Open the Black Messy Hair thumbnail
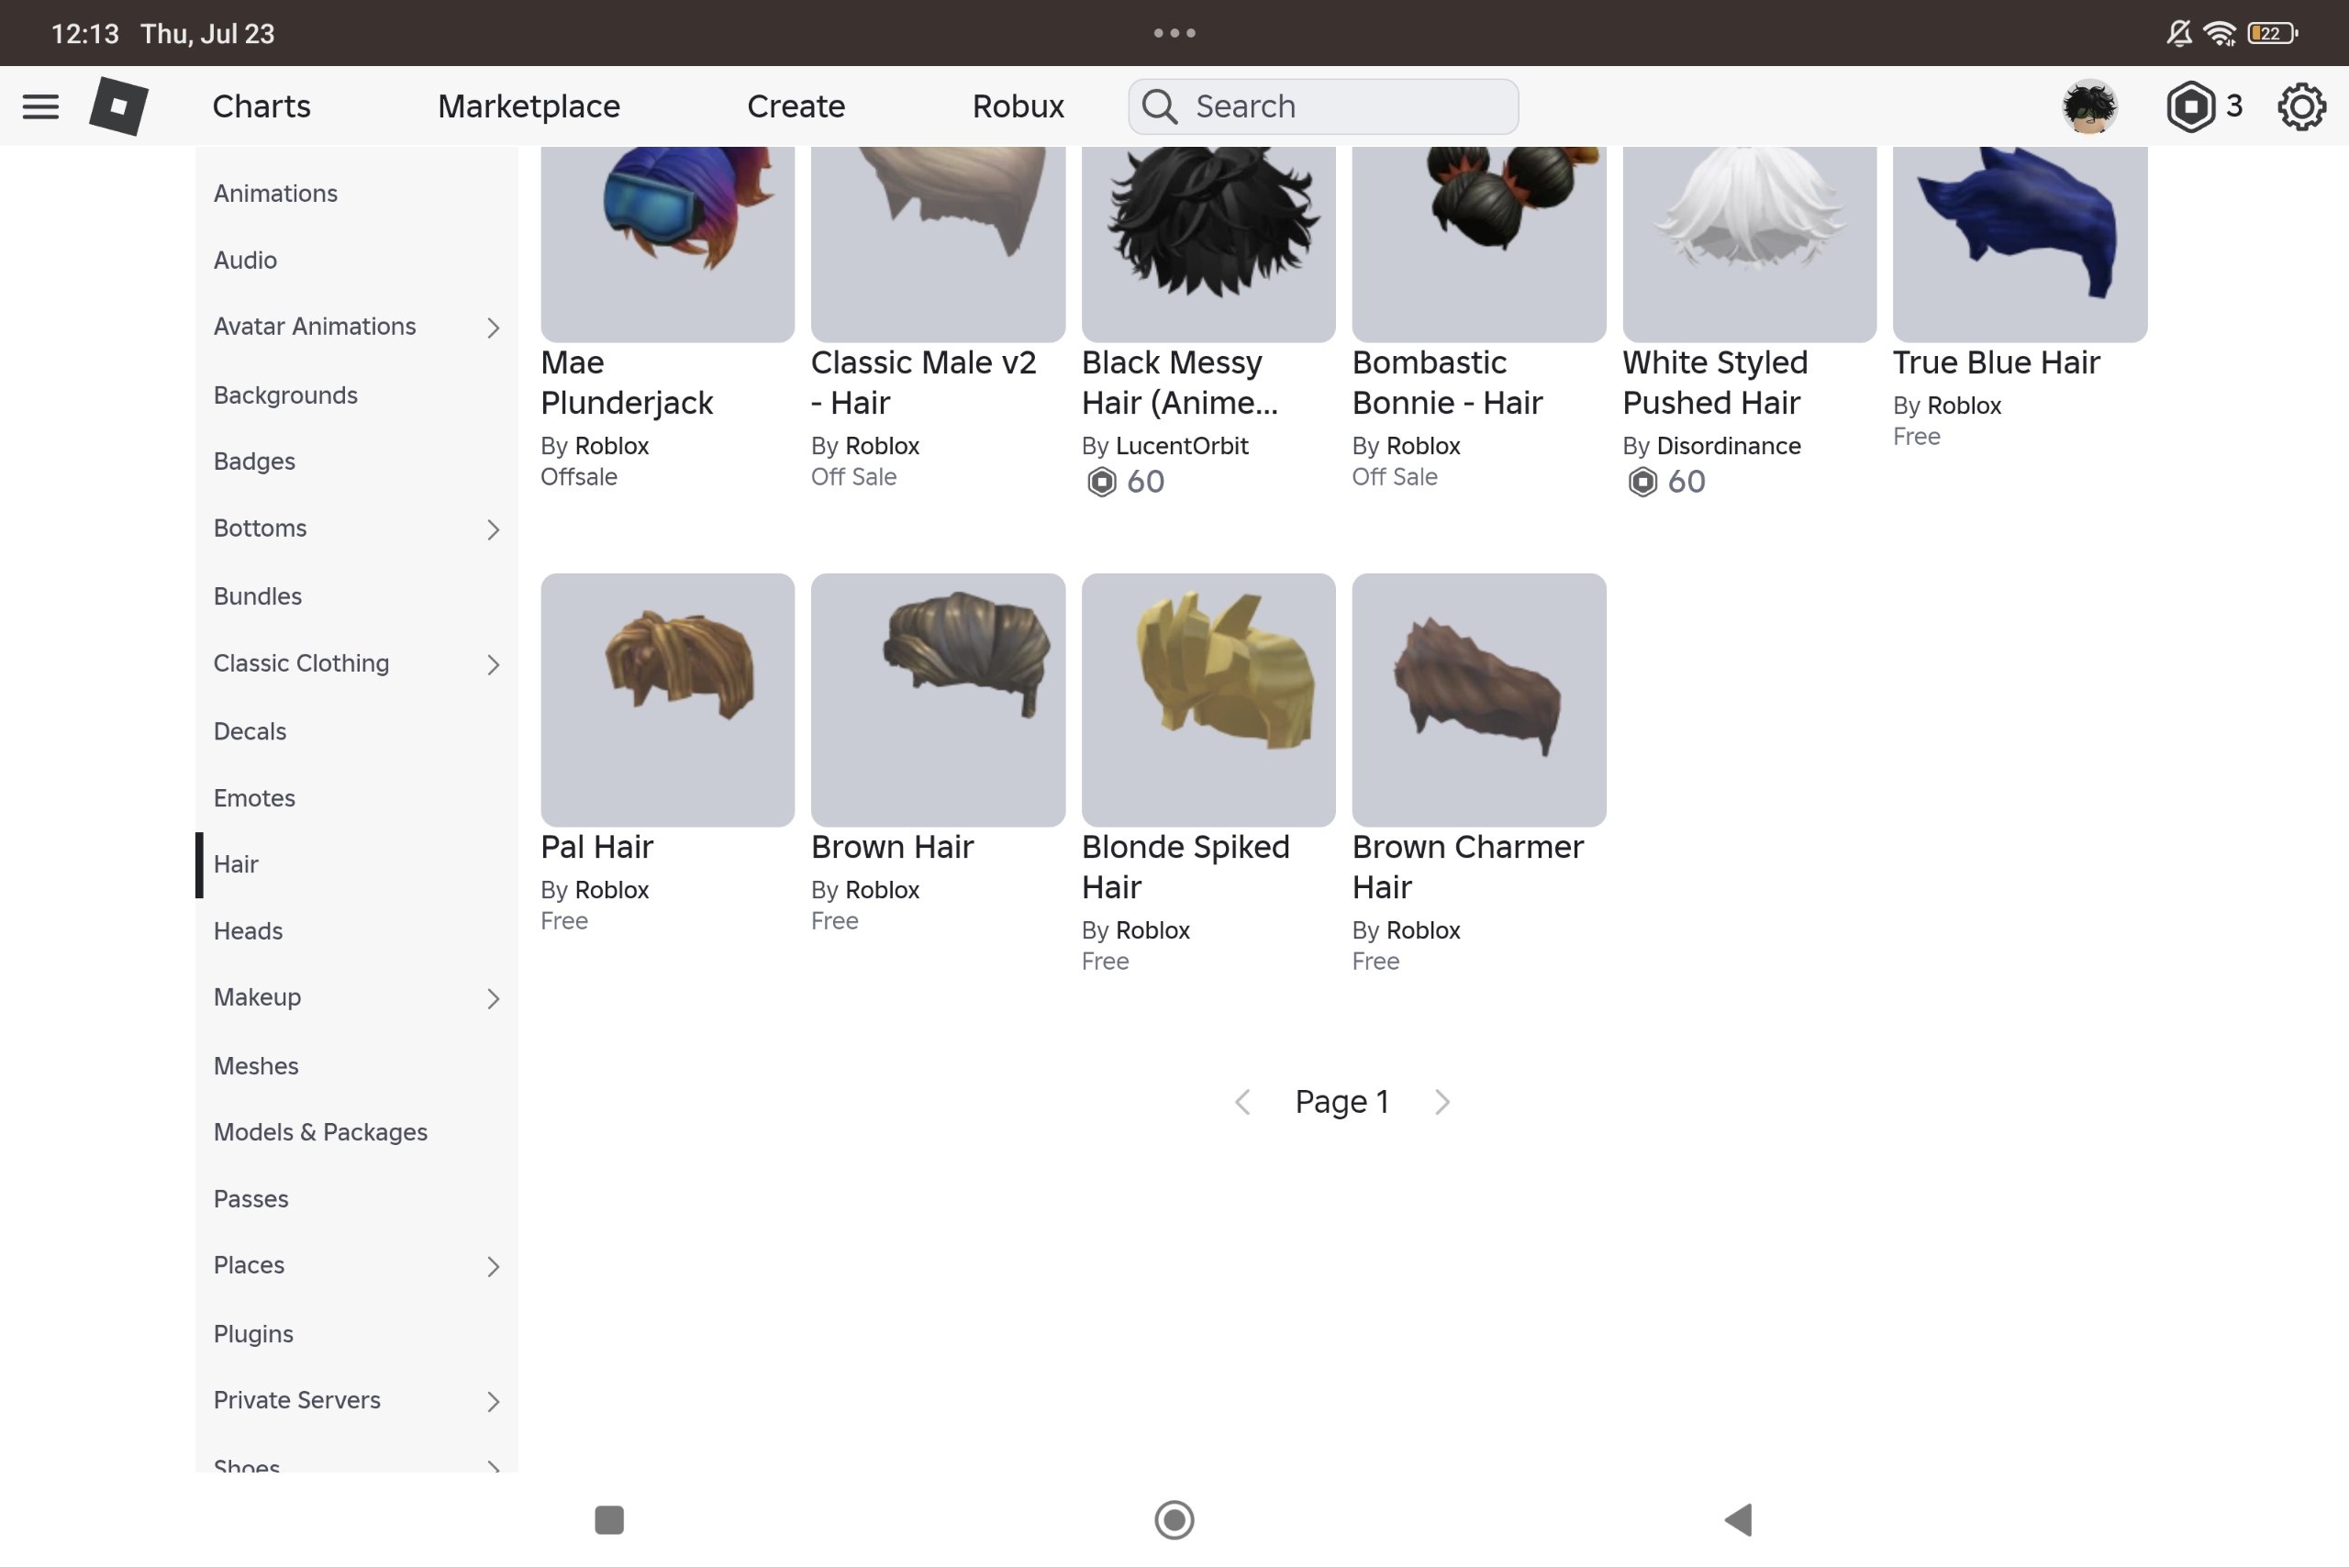This screenshot has height=1568, width=2349. (1209, 244)
